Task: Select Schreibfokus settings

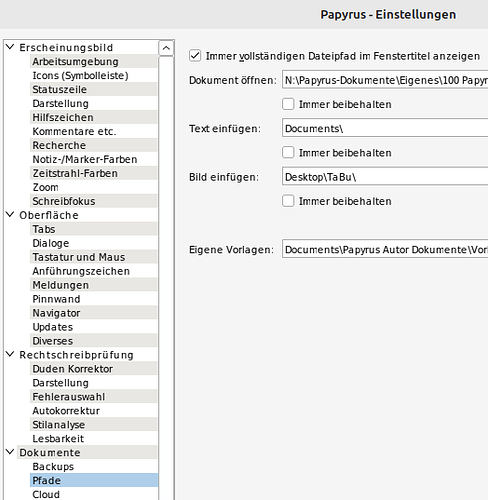Action: pyautogui.click(x=94, y=201)
